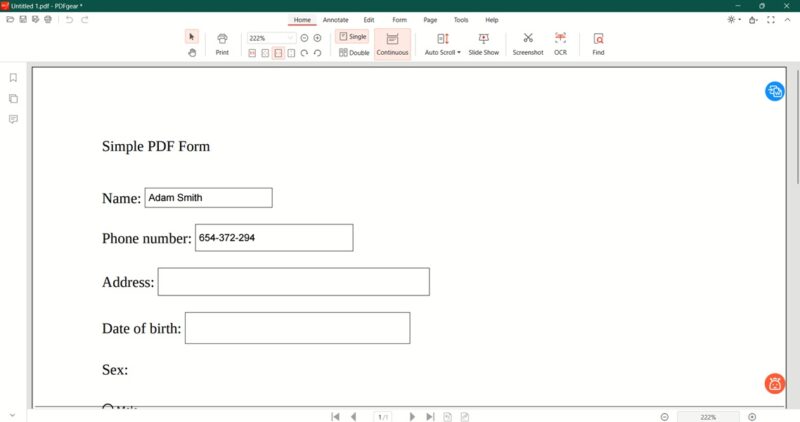Open the Bookmarks sidebar panel

[x=13, y=78]
